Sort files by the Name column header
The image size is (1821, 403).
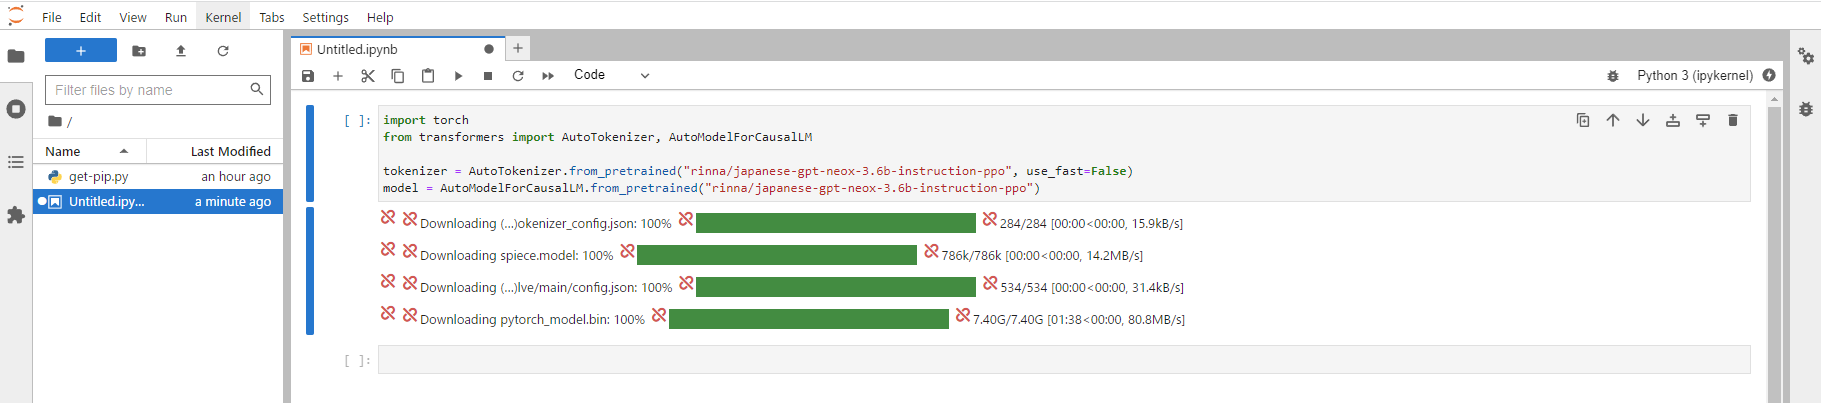tap(63, 151)
